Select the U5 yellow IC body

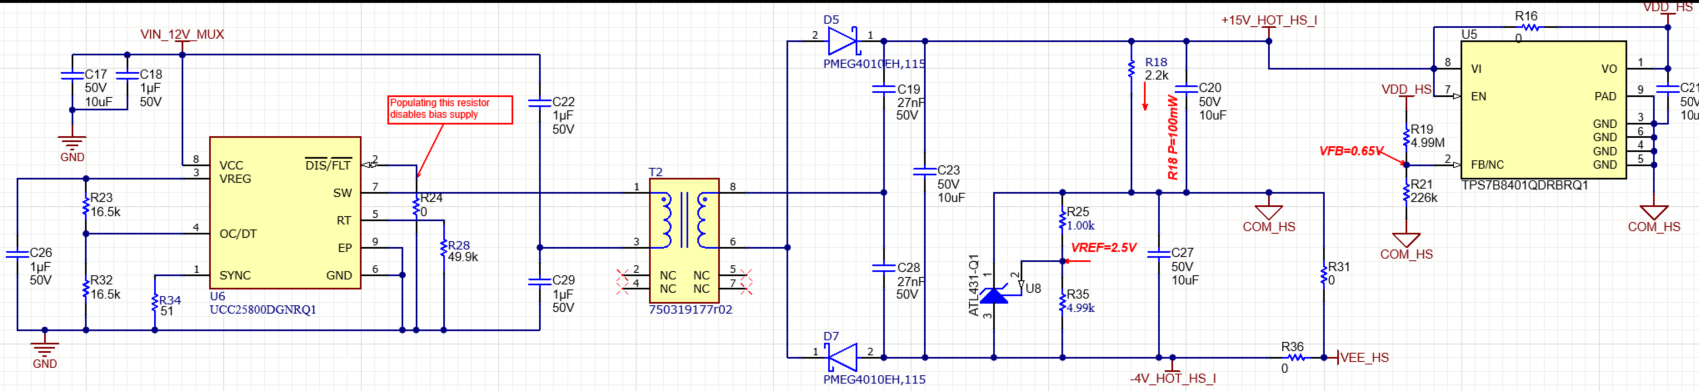1543,110
